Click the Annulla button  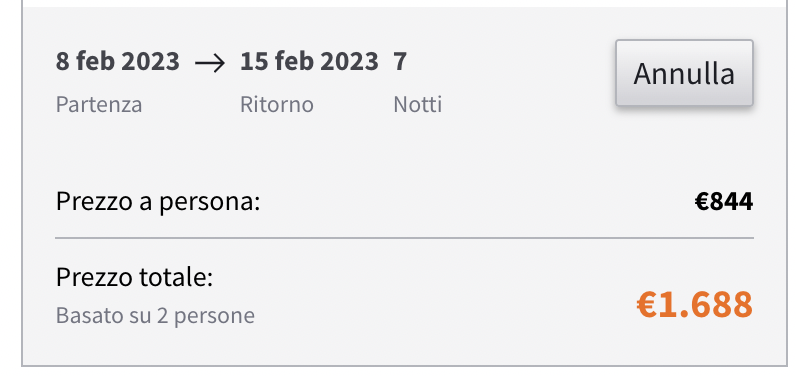point(684,73)
